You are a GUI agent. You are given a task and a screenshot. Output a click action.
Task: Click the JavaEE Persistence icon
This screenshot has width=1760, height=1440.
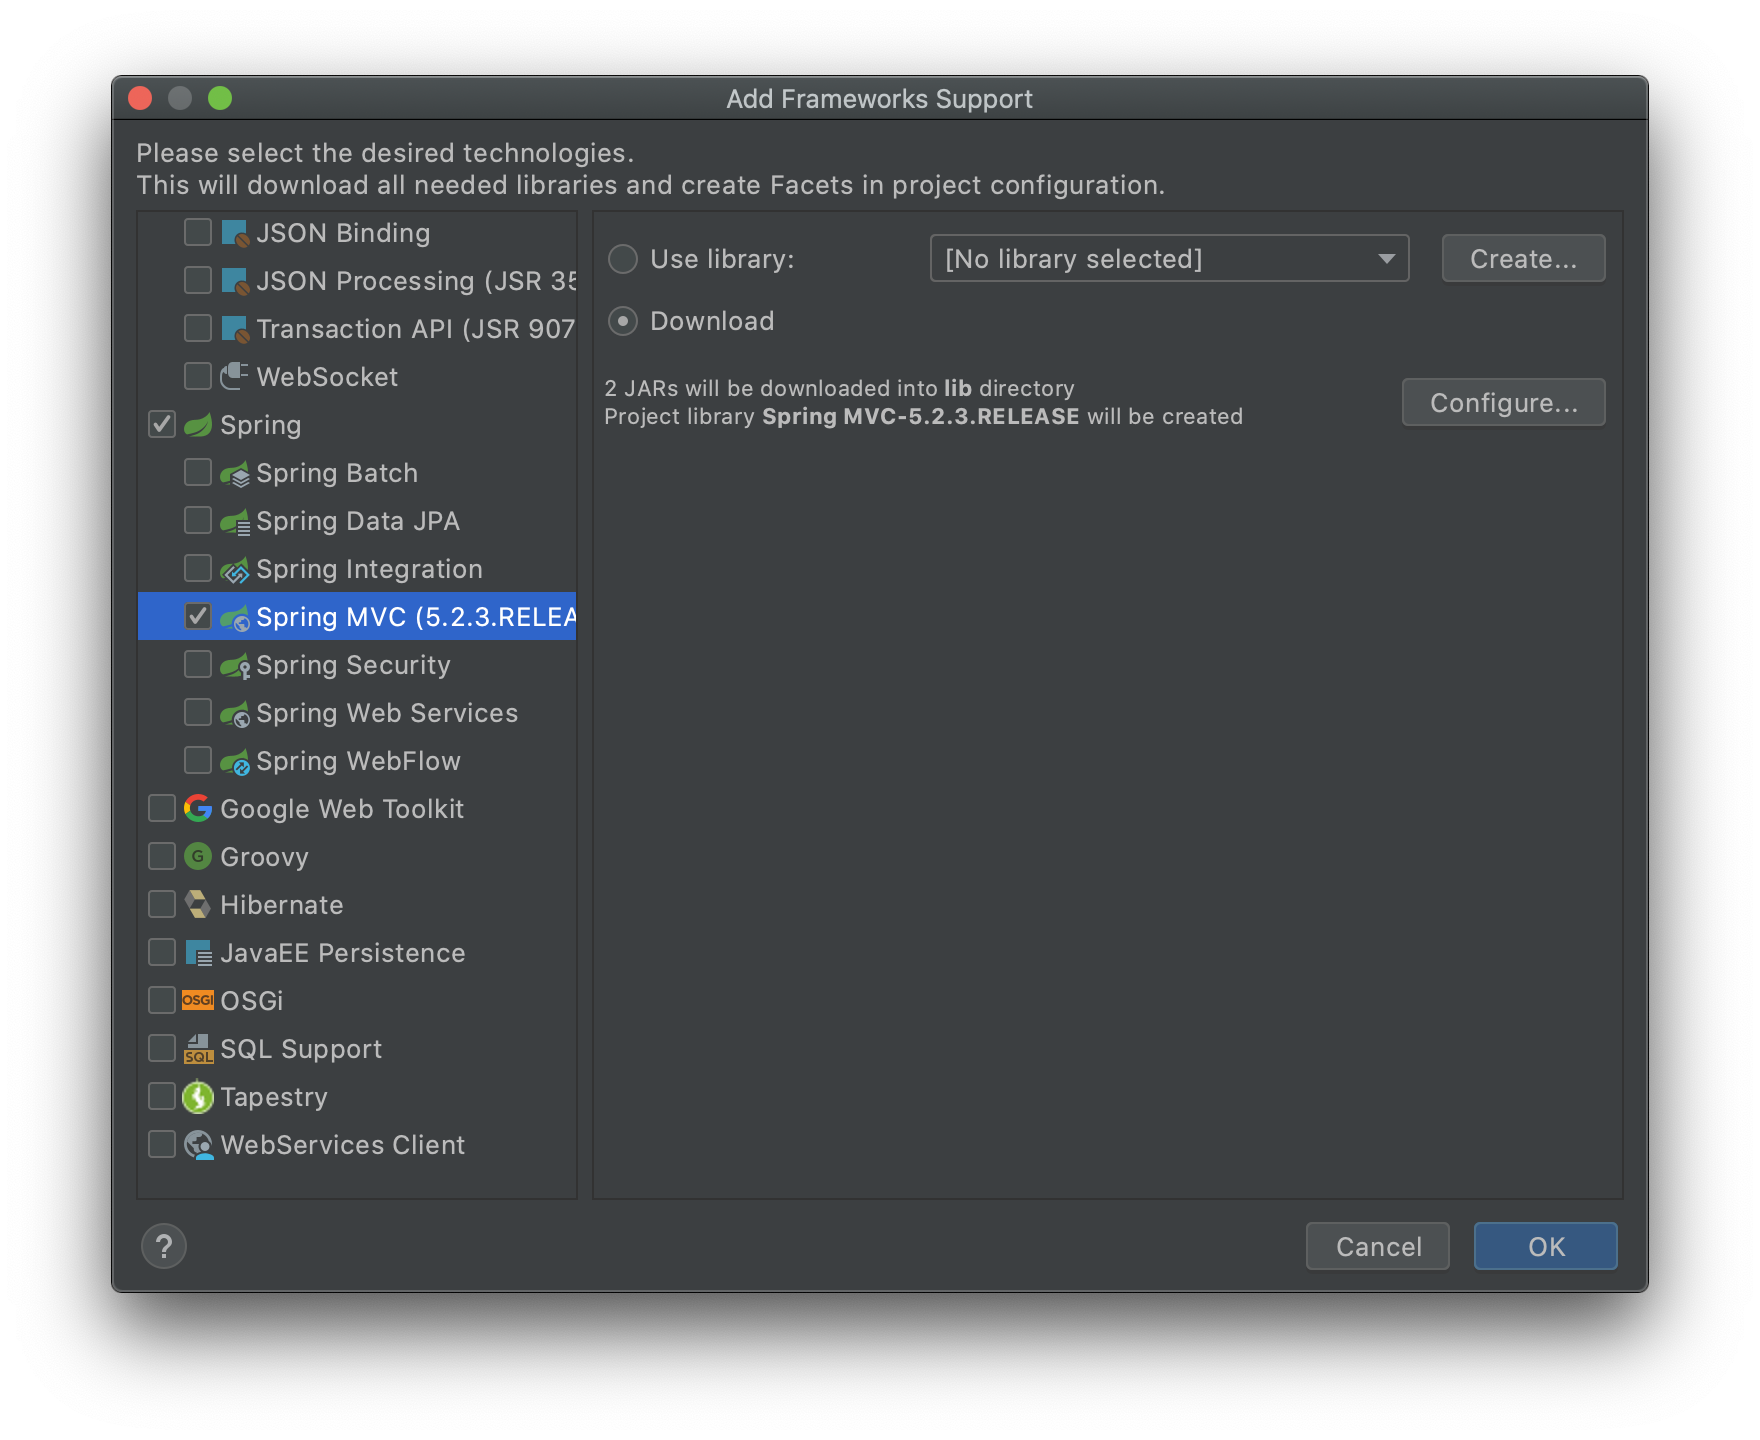pos(198,952)
